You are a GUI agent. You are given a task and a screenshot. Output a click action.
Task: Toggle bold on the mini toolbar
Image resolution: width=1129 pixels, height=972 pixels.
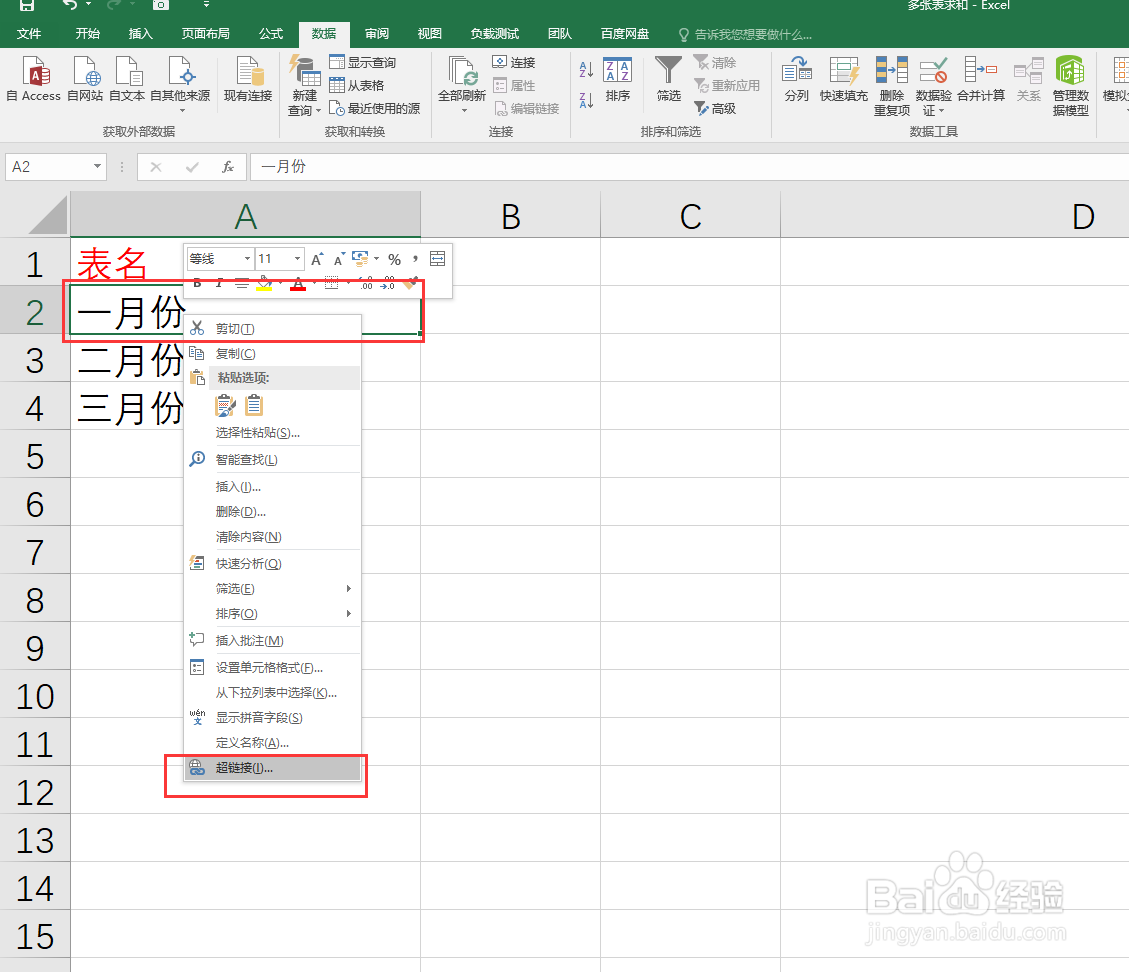[195, 283]
